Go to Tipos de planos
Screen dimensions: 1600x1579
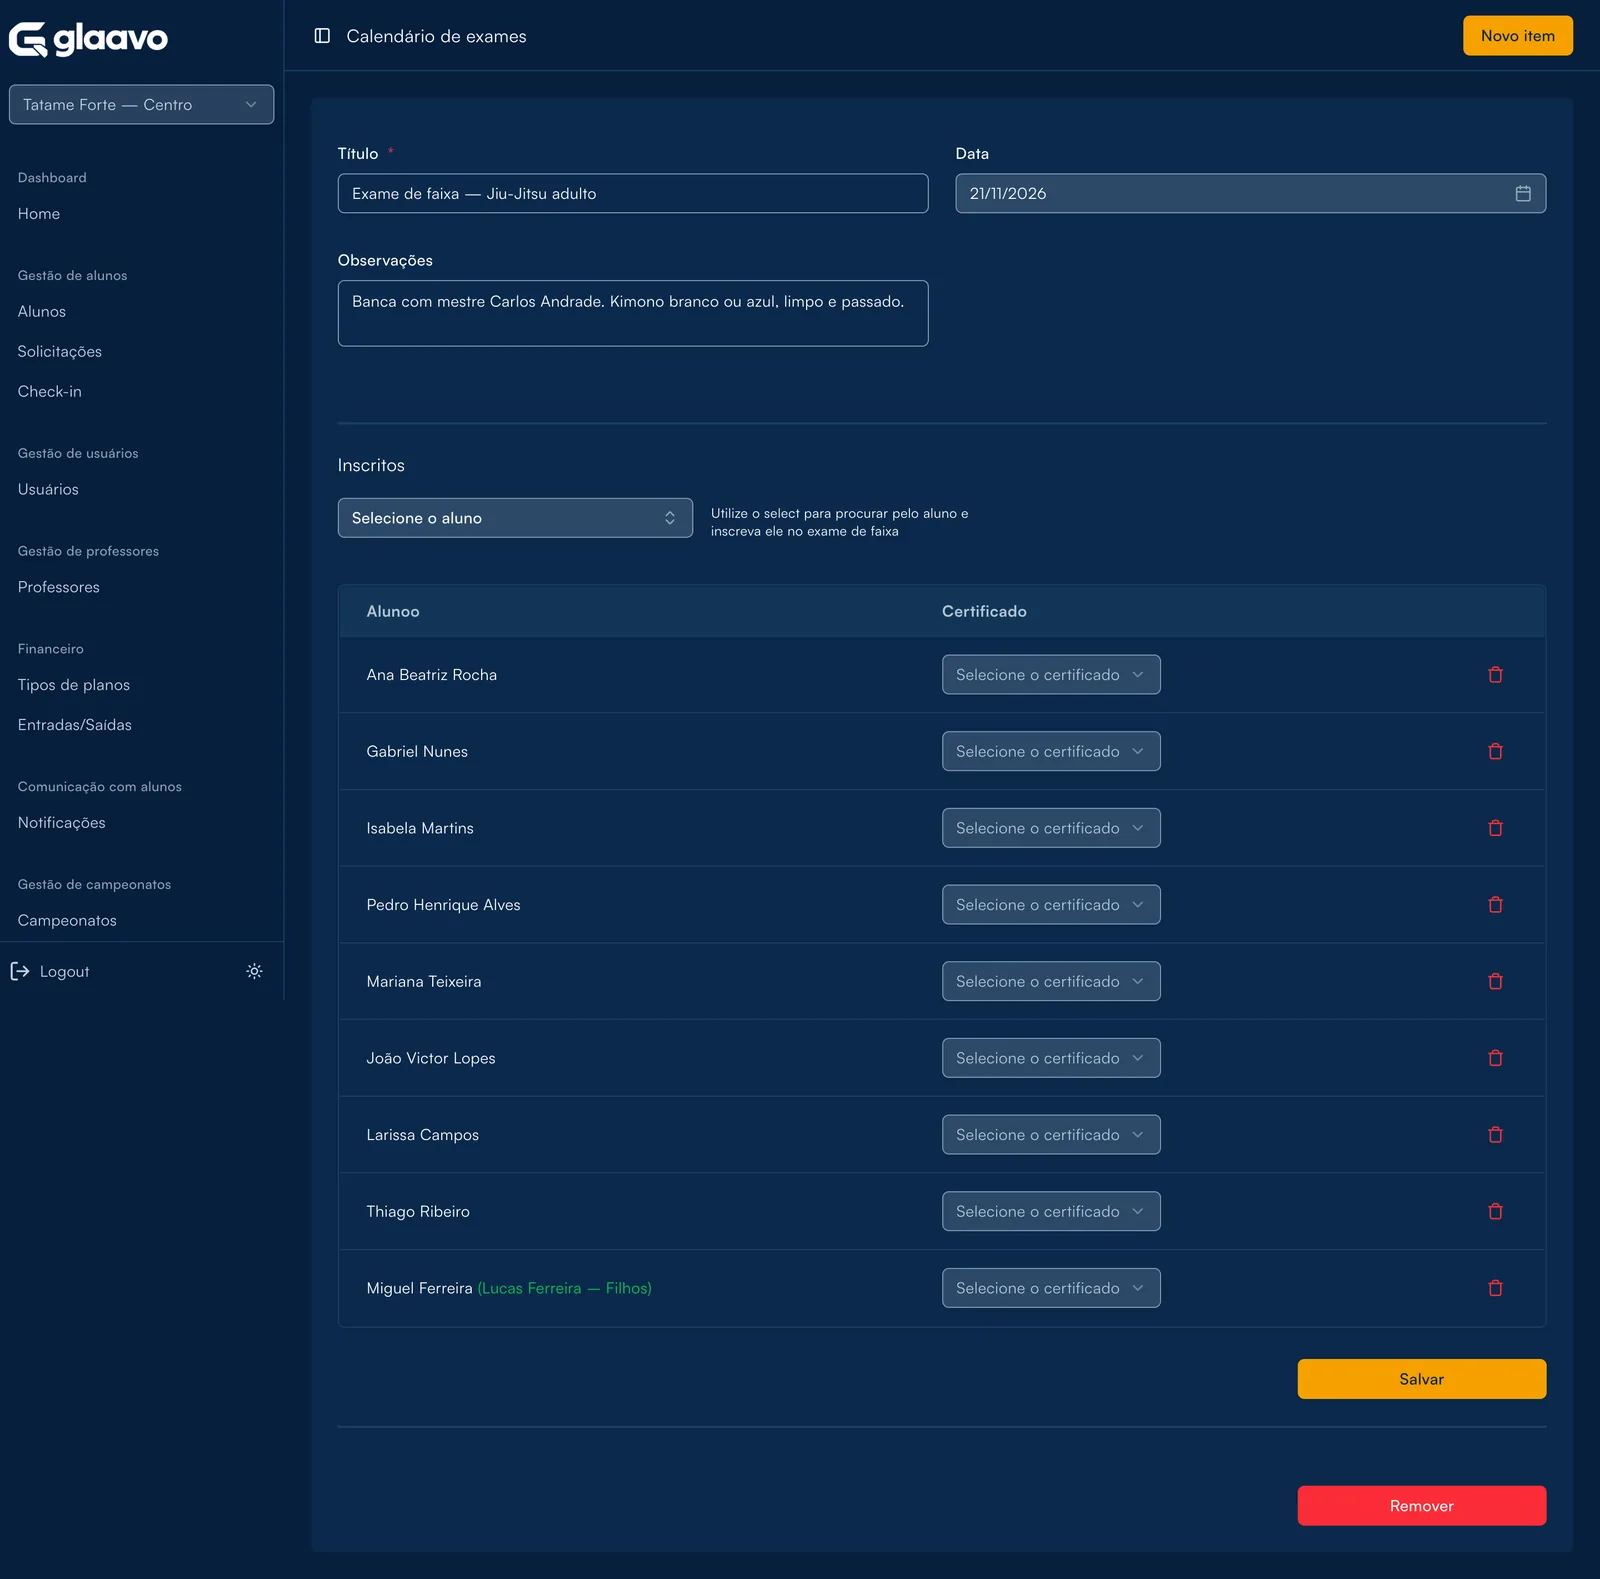74,685
